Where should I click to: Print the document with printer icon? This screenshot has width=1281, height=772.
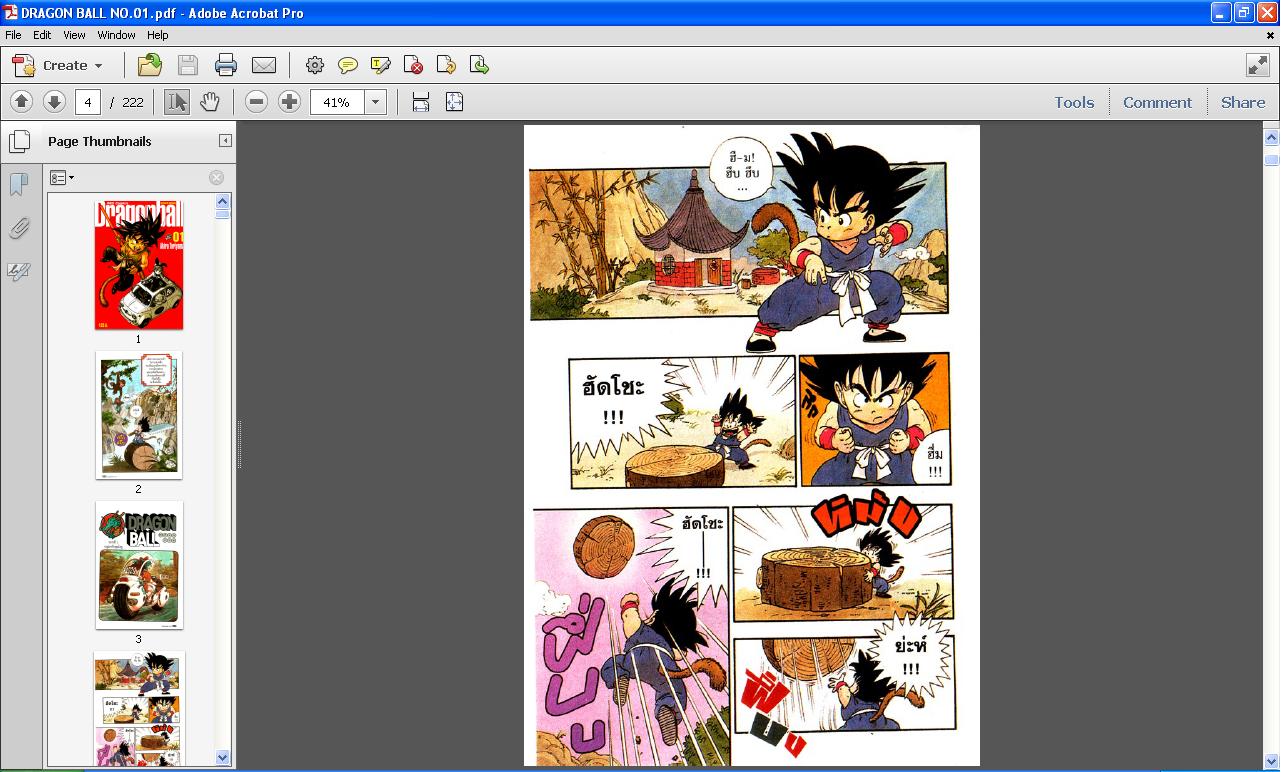pos(226,65)
